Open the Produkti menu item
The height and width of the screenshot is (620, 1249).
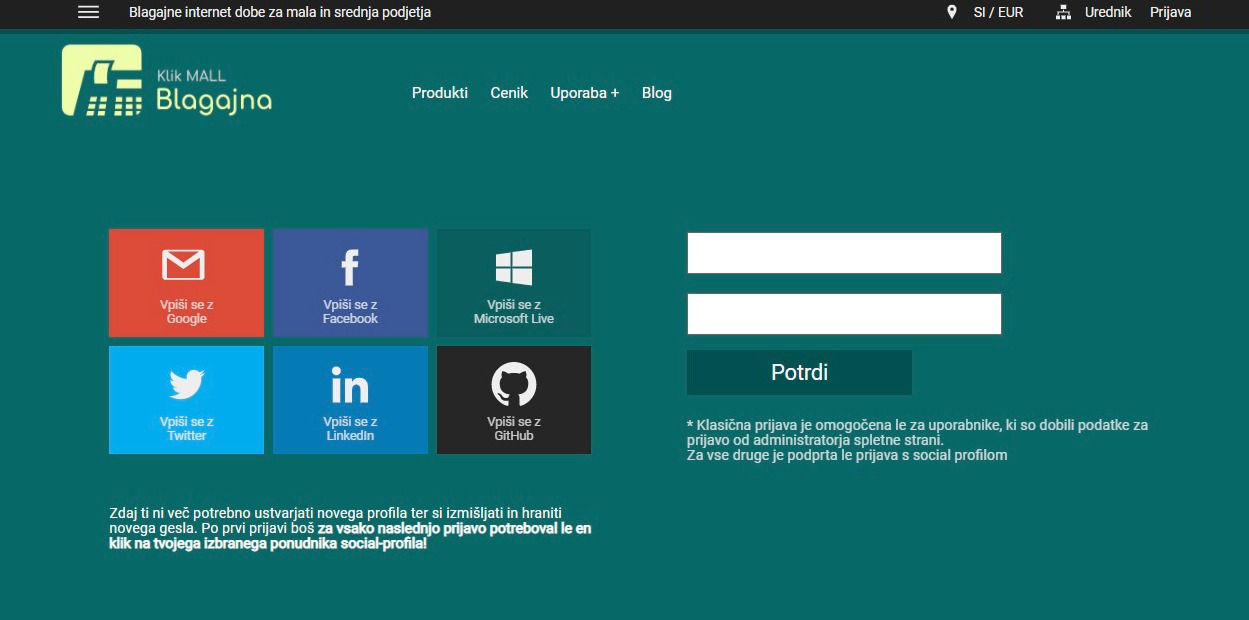440,93
